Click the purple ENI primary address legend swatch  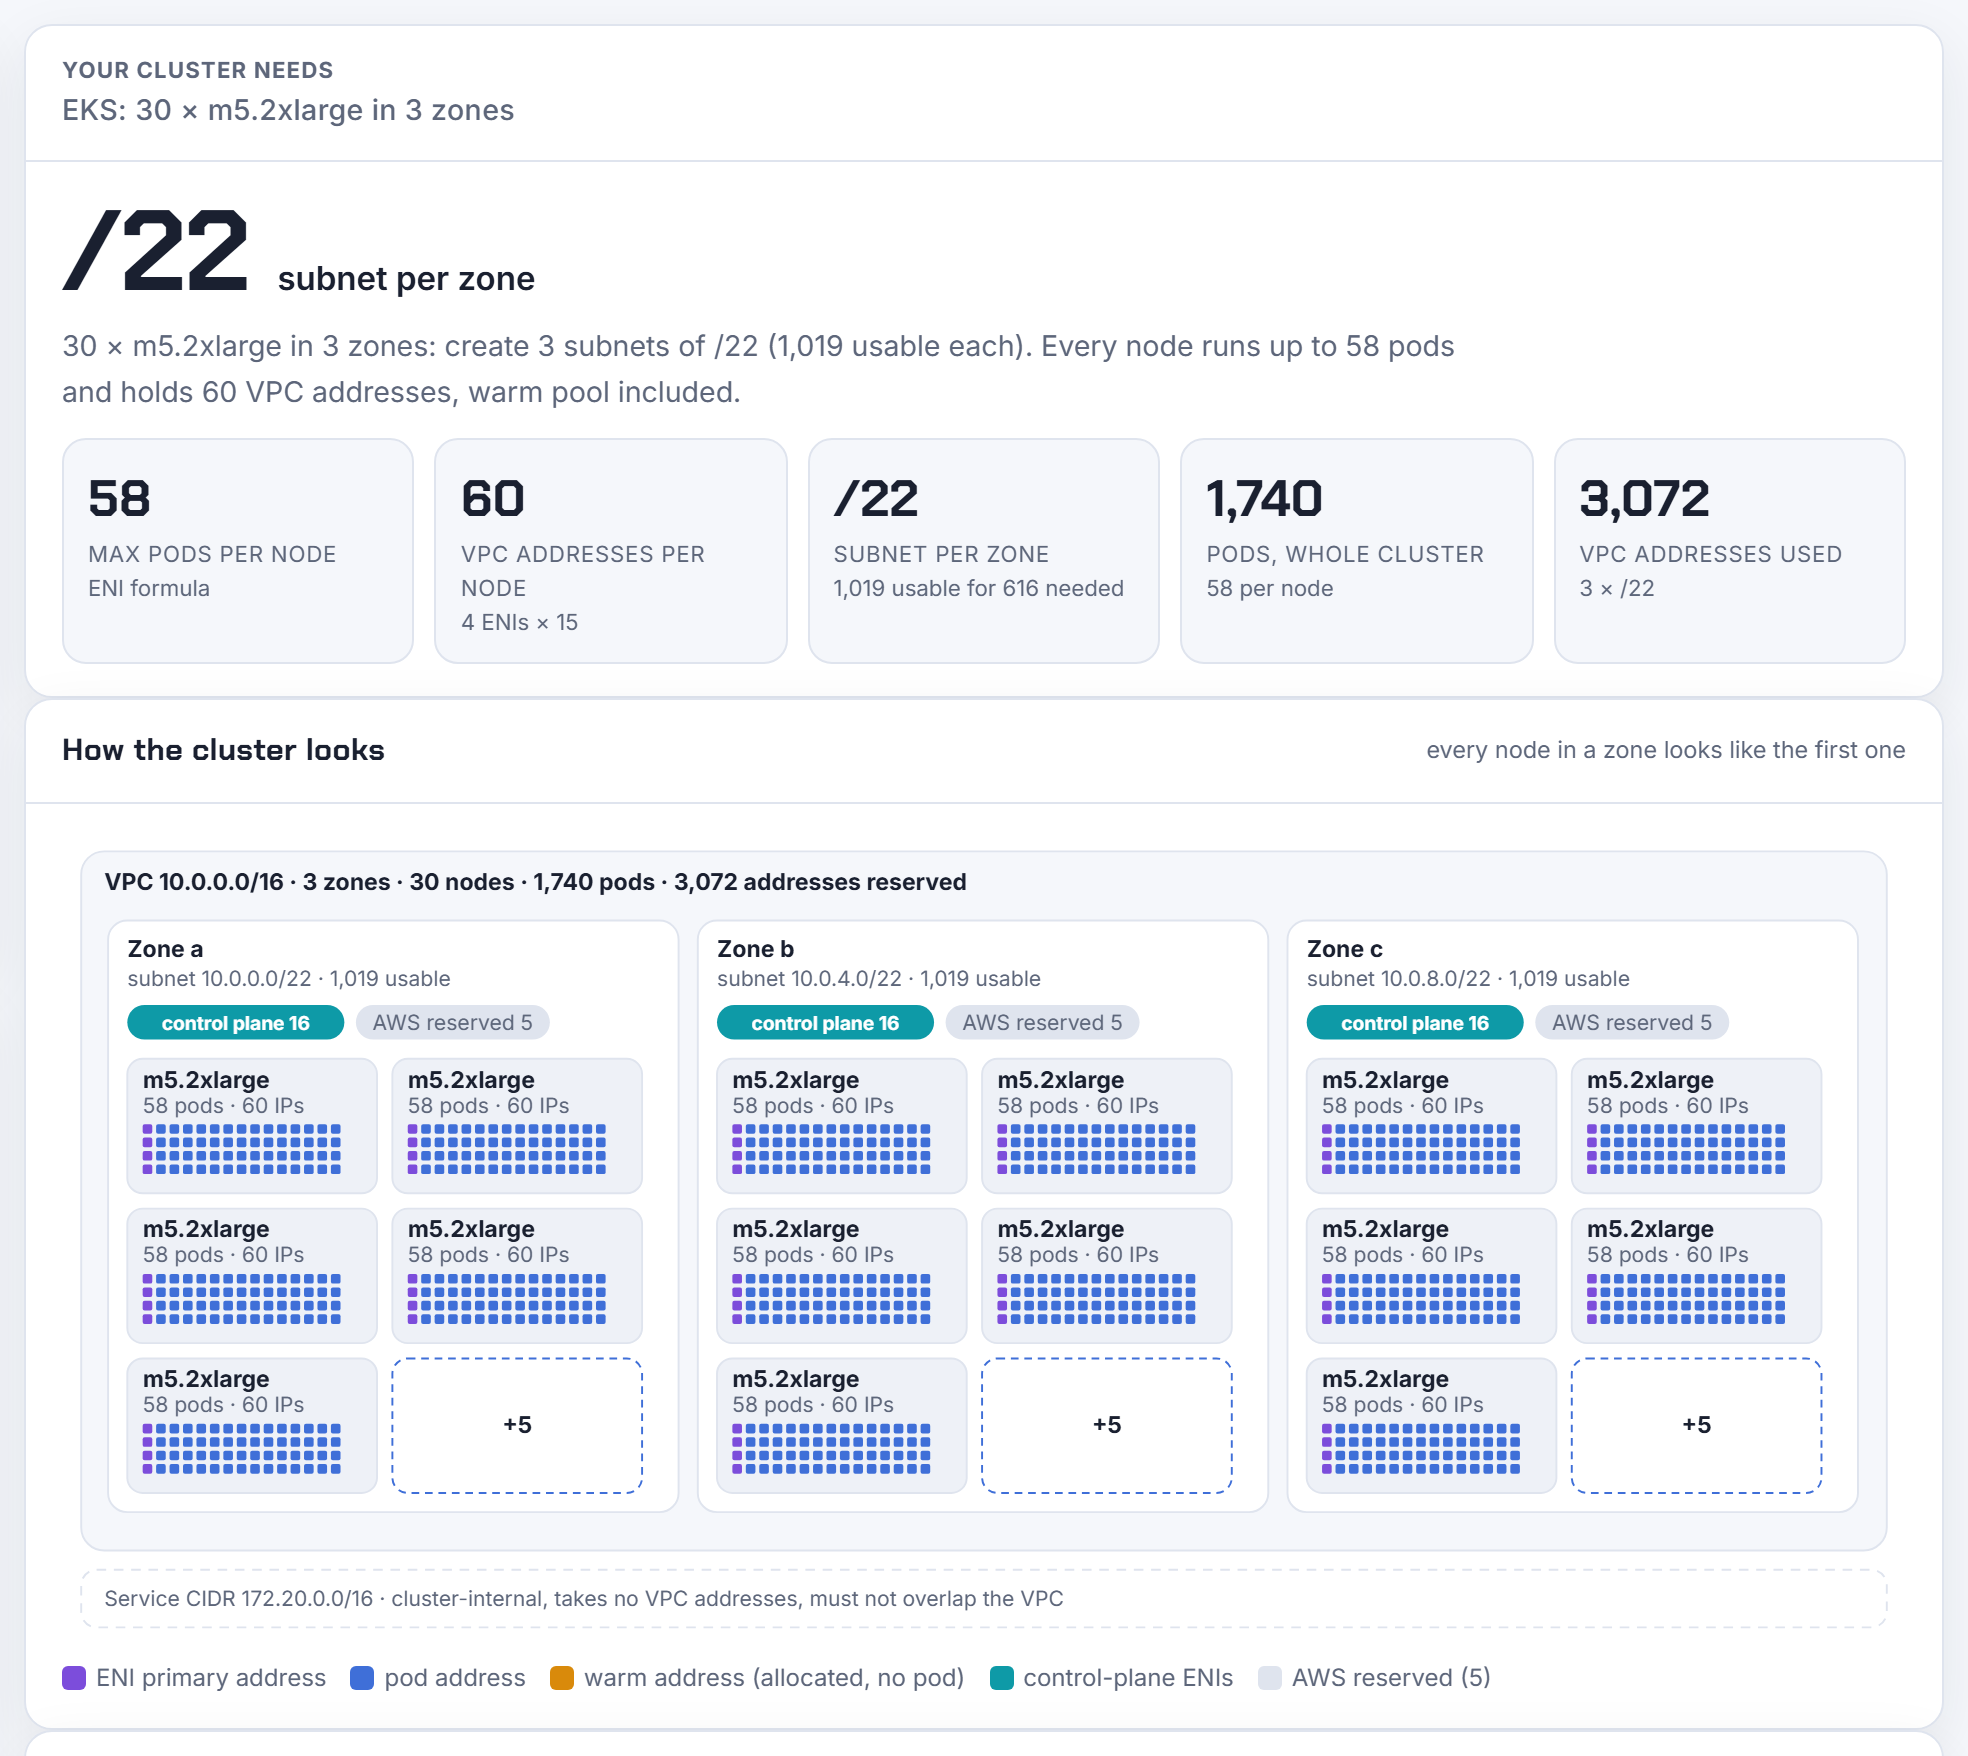coord(74,1678)
